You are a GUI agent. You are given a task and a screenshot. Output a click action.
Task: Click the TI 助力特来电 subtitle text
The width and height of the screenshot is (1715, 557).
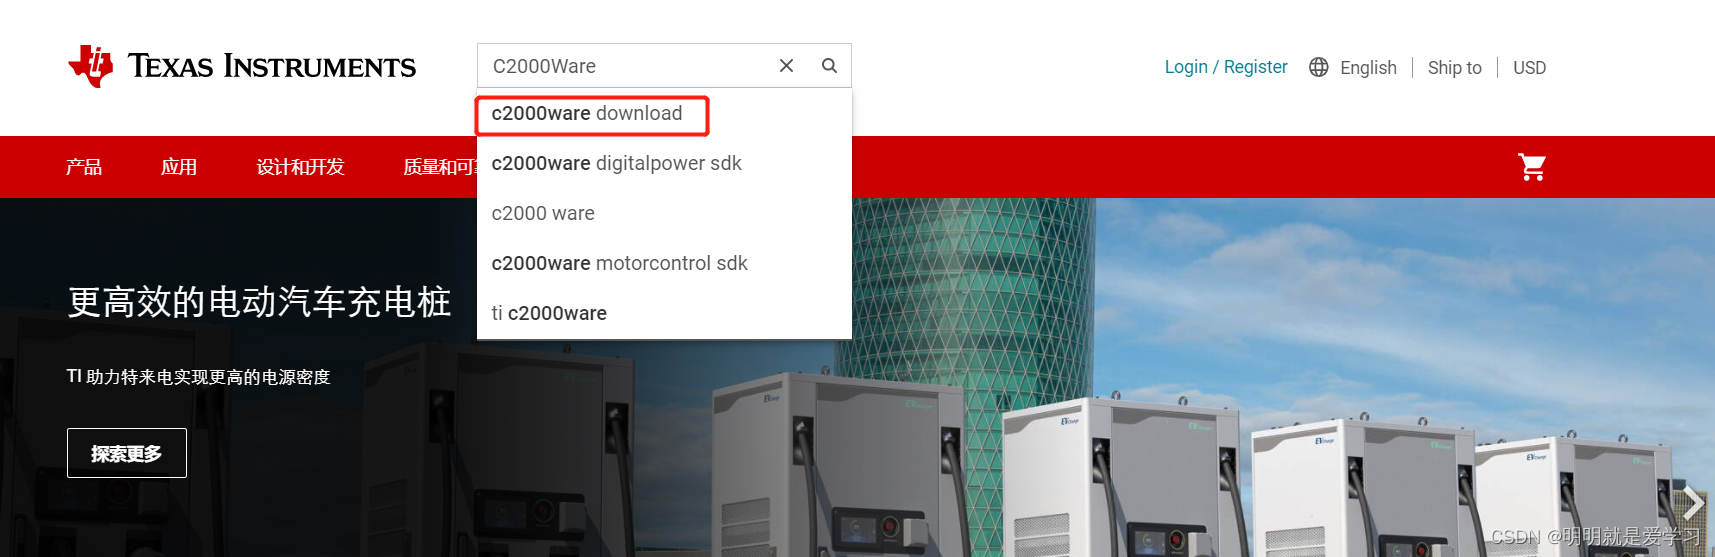198,377
